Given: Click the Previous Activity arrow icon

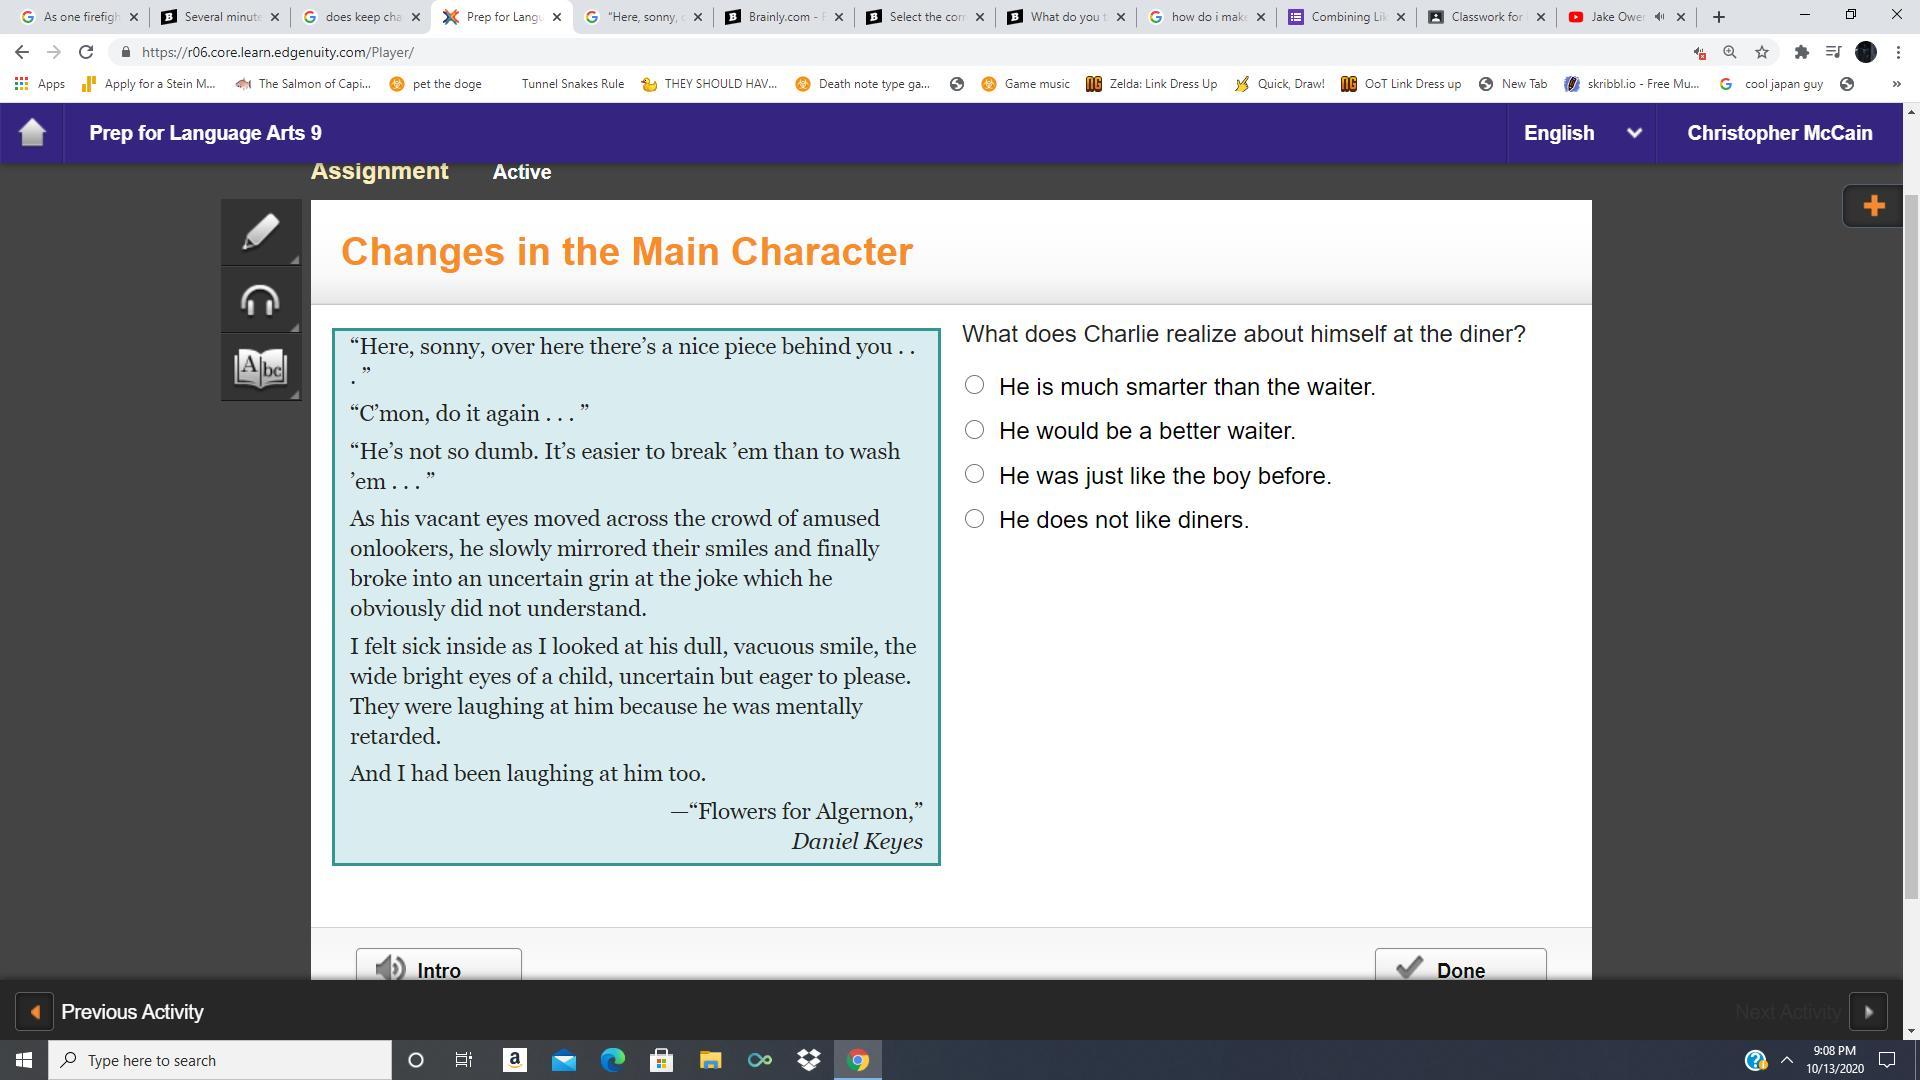Looking at the screenshot, I should [35, 1012].
